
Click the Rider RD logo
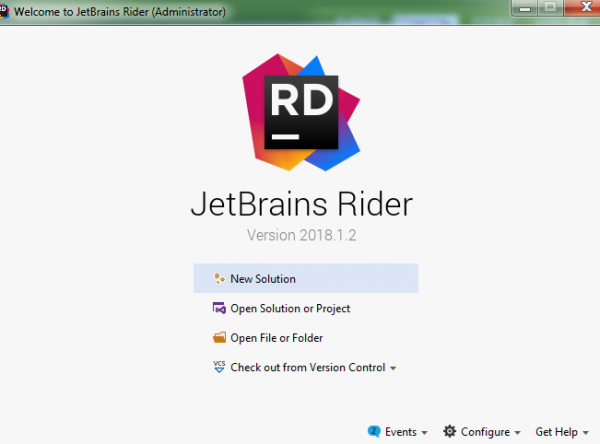pos(301,112)
